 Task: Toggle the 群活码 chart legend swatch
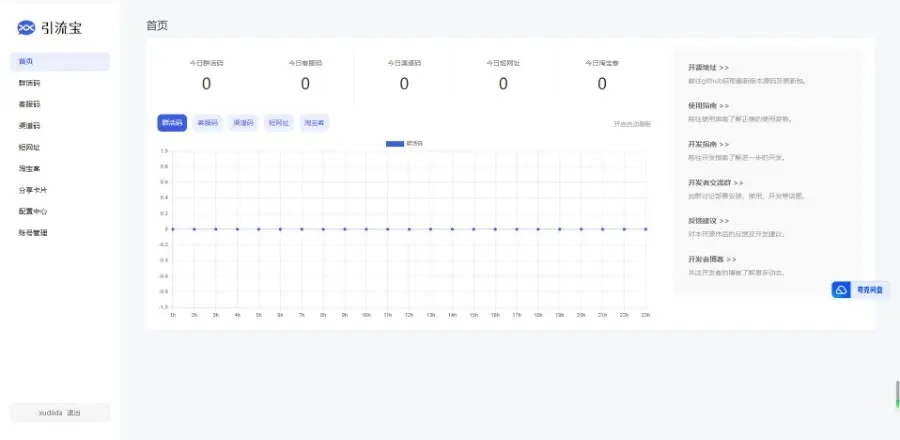point(395,143)
